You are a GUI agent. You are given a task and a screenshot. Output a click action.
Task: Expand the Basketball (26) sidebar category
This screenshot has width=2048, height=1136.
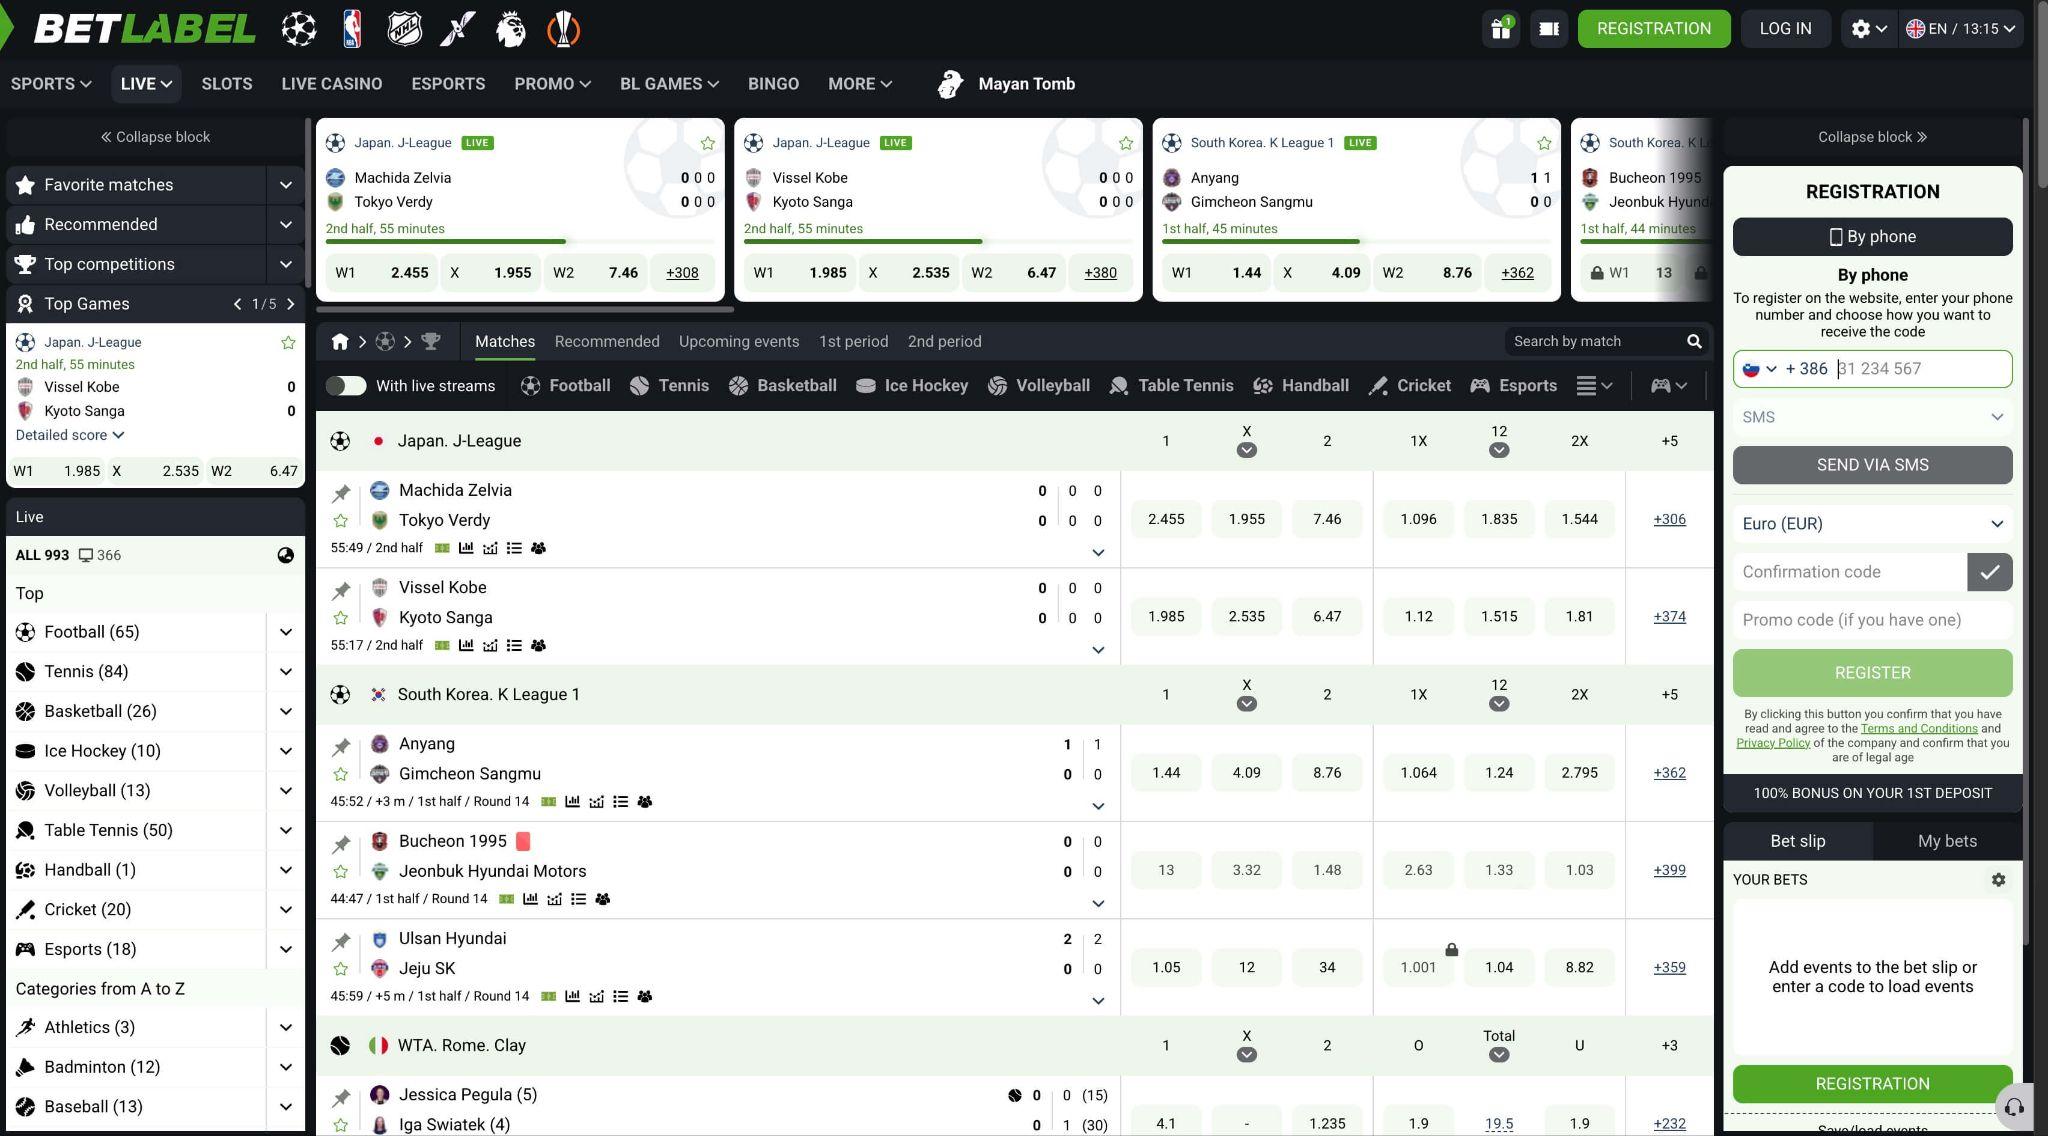click(x=285, y=711)
